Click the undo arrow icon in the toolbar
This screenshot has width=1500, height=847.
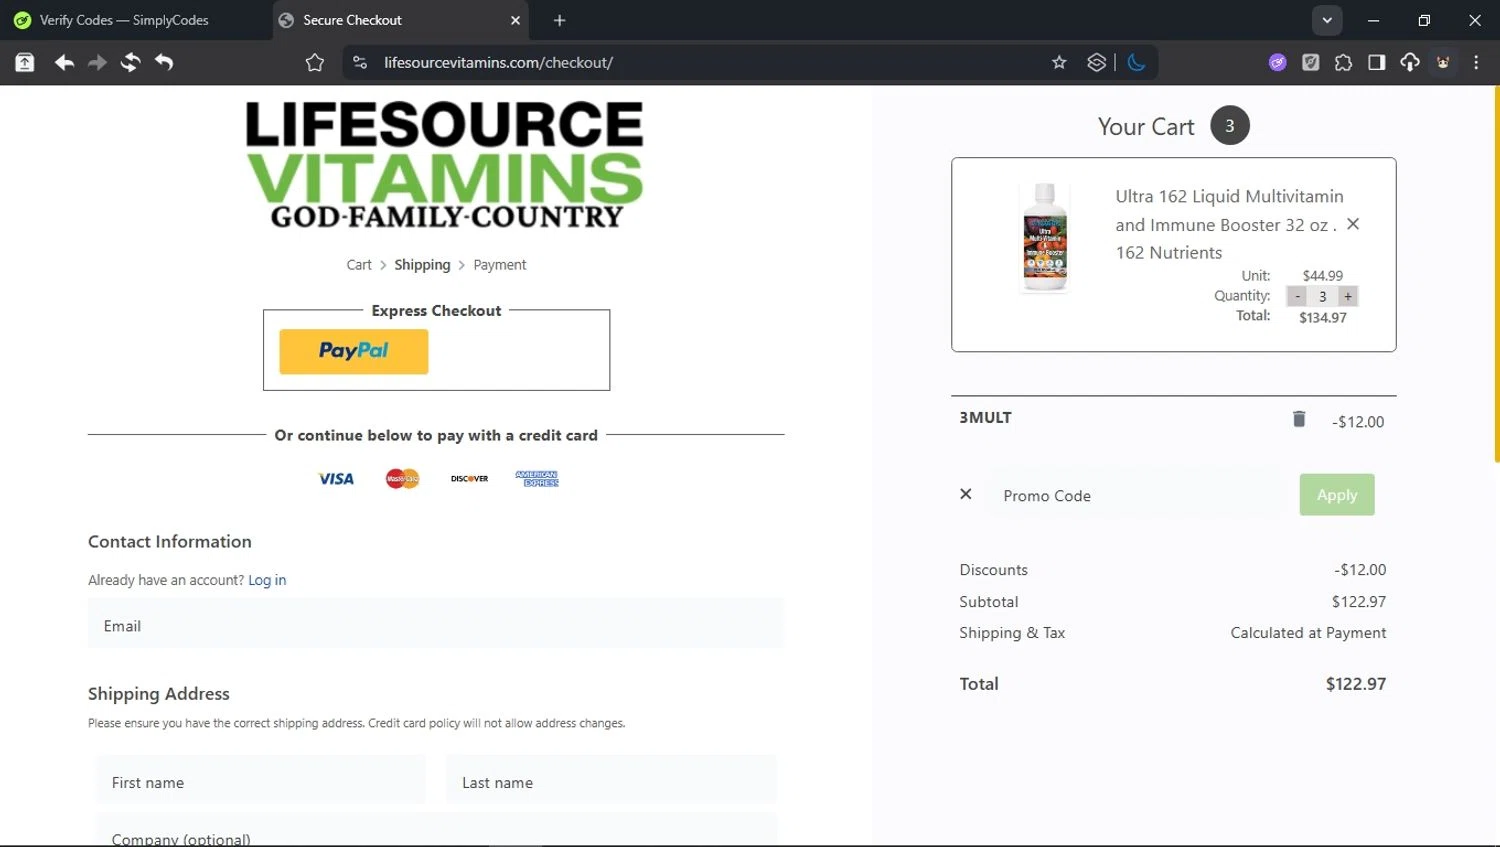pos(164,63)
